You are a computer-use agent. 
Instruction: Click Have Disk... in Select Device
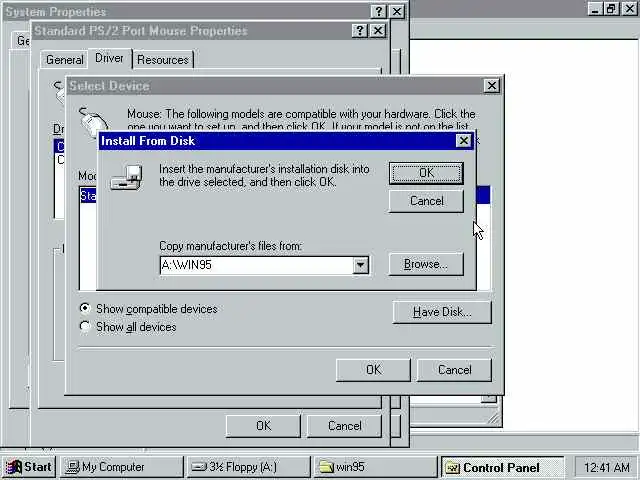[x=442, y=312]
